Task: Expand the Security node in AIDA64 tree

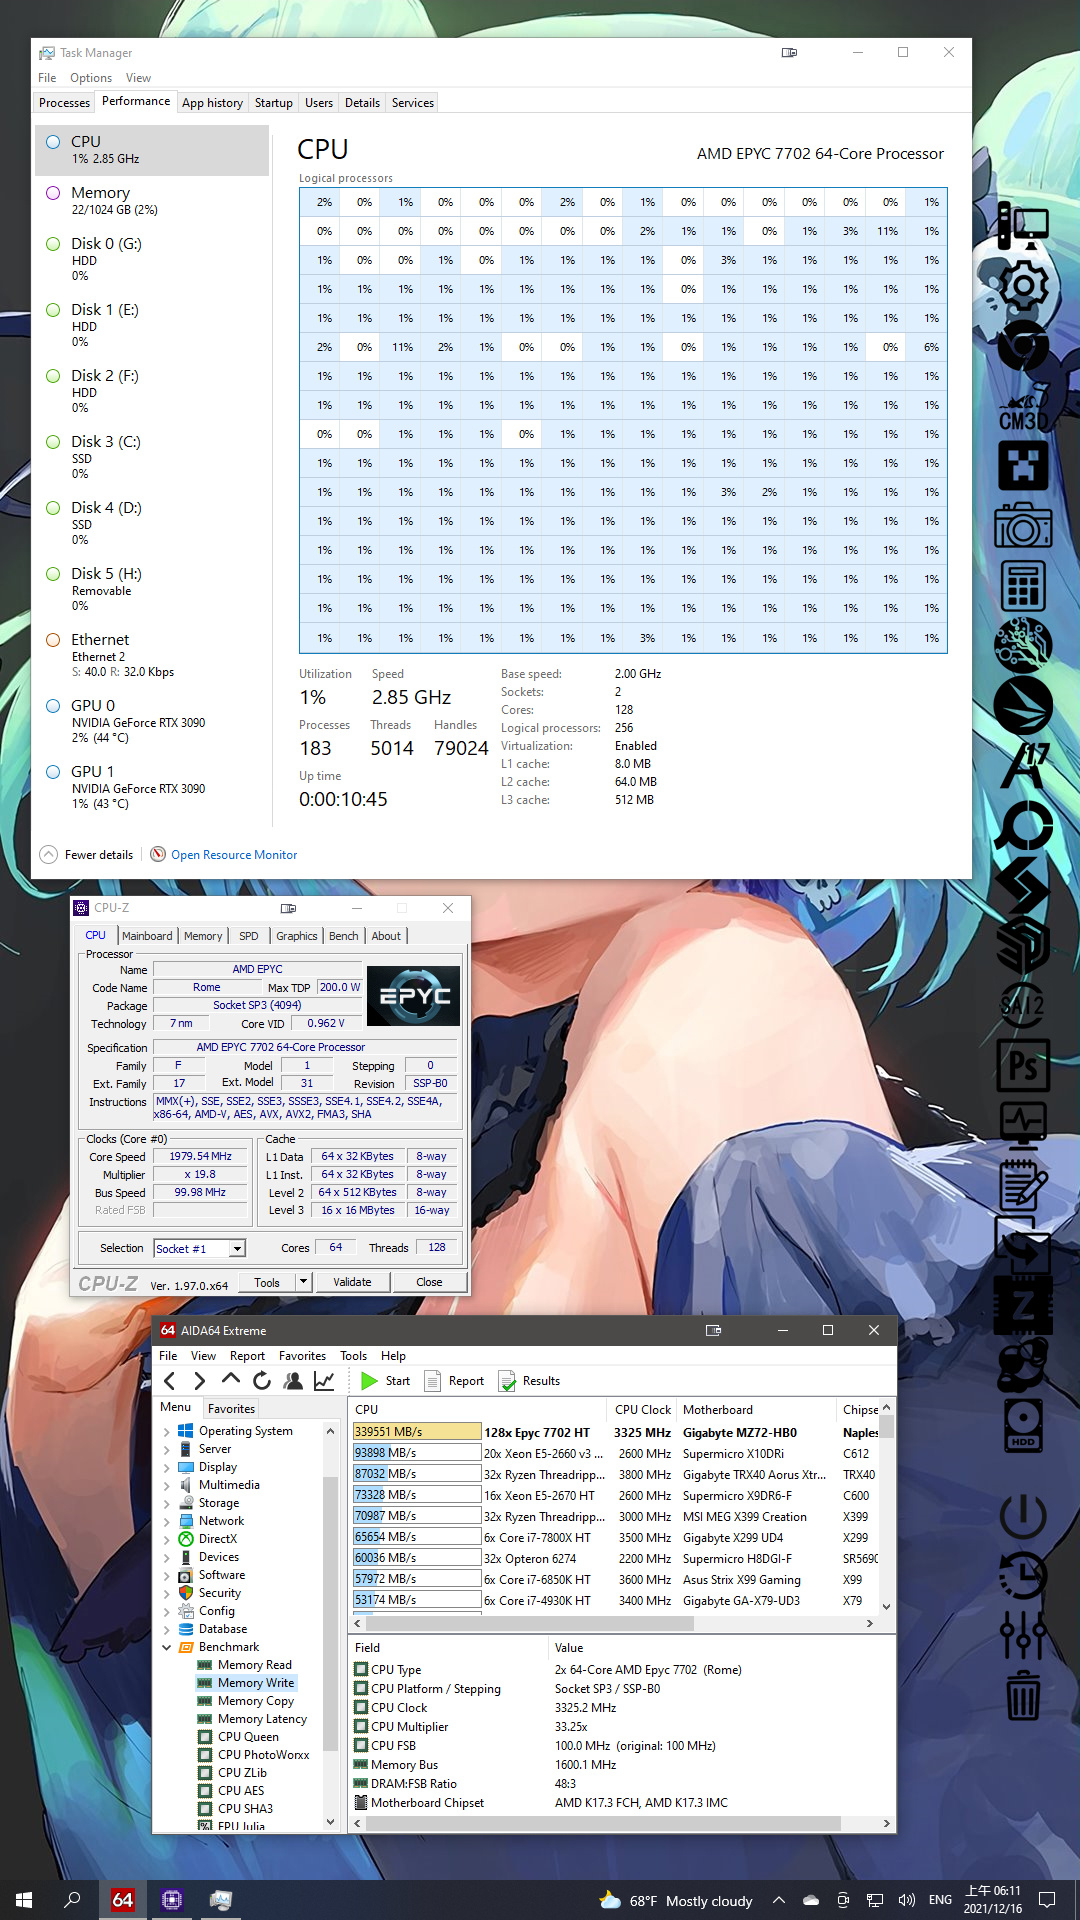Action: point(167,1593)
